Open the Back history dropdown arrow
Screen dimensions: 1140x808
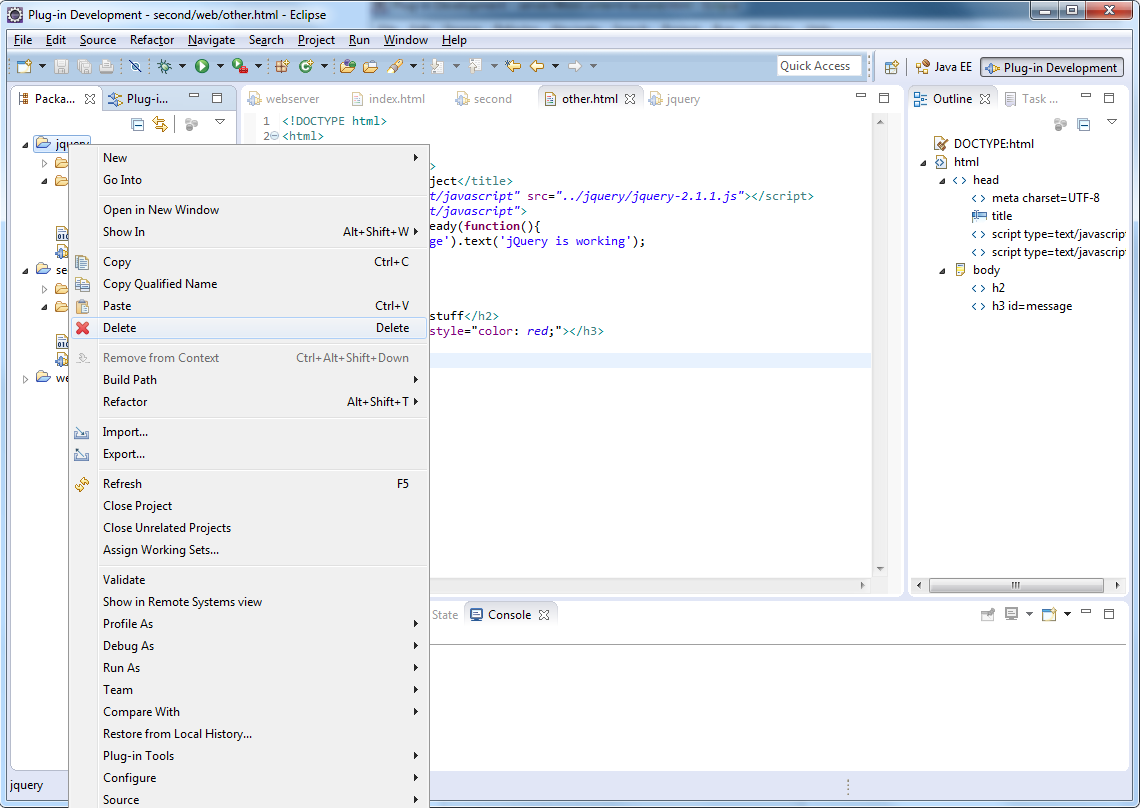(x=555, y=66)
